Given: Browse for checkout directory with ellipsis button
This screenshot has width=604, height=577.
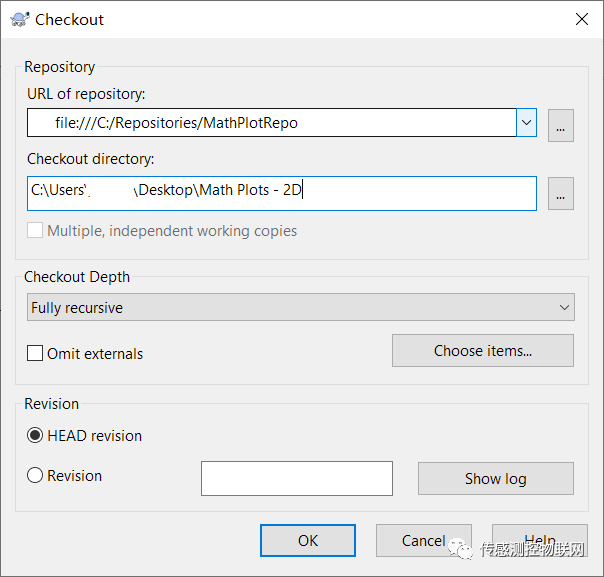Looking at the screenshot, I should pyautogui.click(x=560, y=194).
